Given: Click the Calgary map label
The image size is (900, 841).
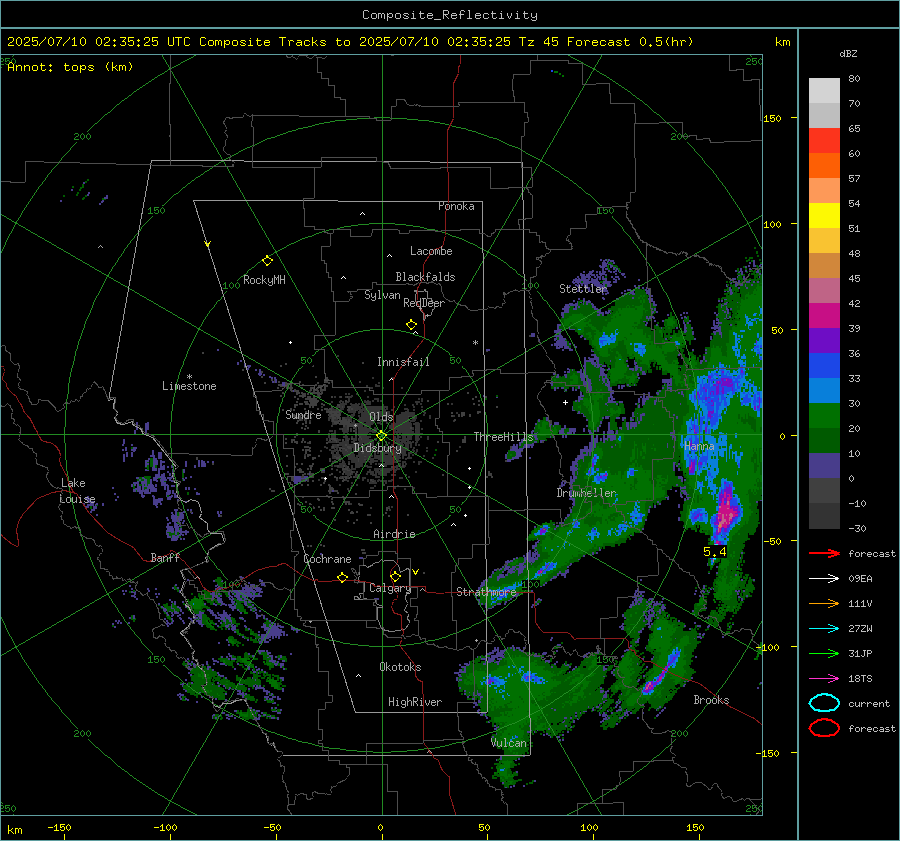Looking at the screenshot, I should 390,588.
